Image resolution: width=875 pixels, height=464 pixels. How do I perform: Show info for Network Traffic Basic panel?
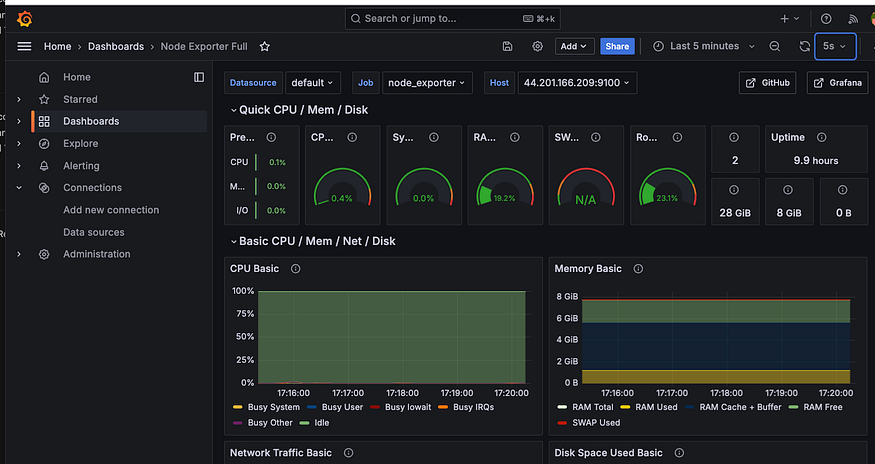click(349, 453)
